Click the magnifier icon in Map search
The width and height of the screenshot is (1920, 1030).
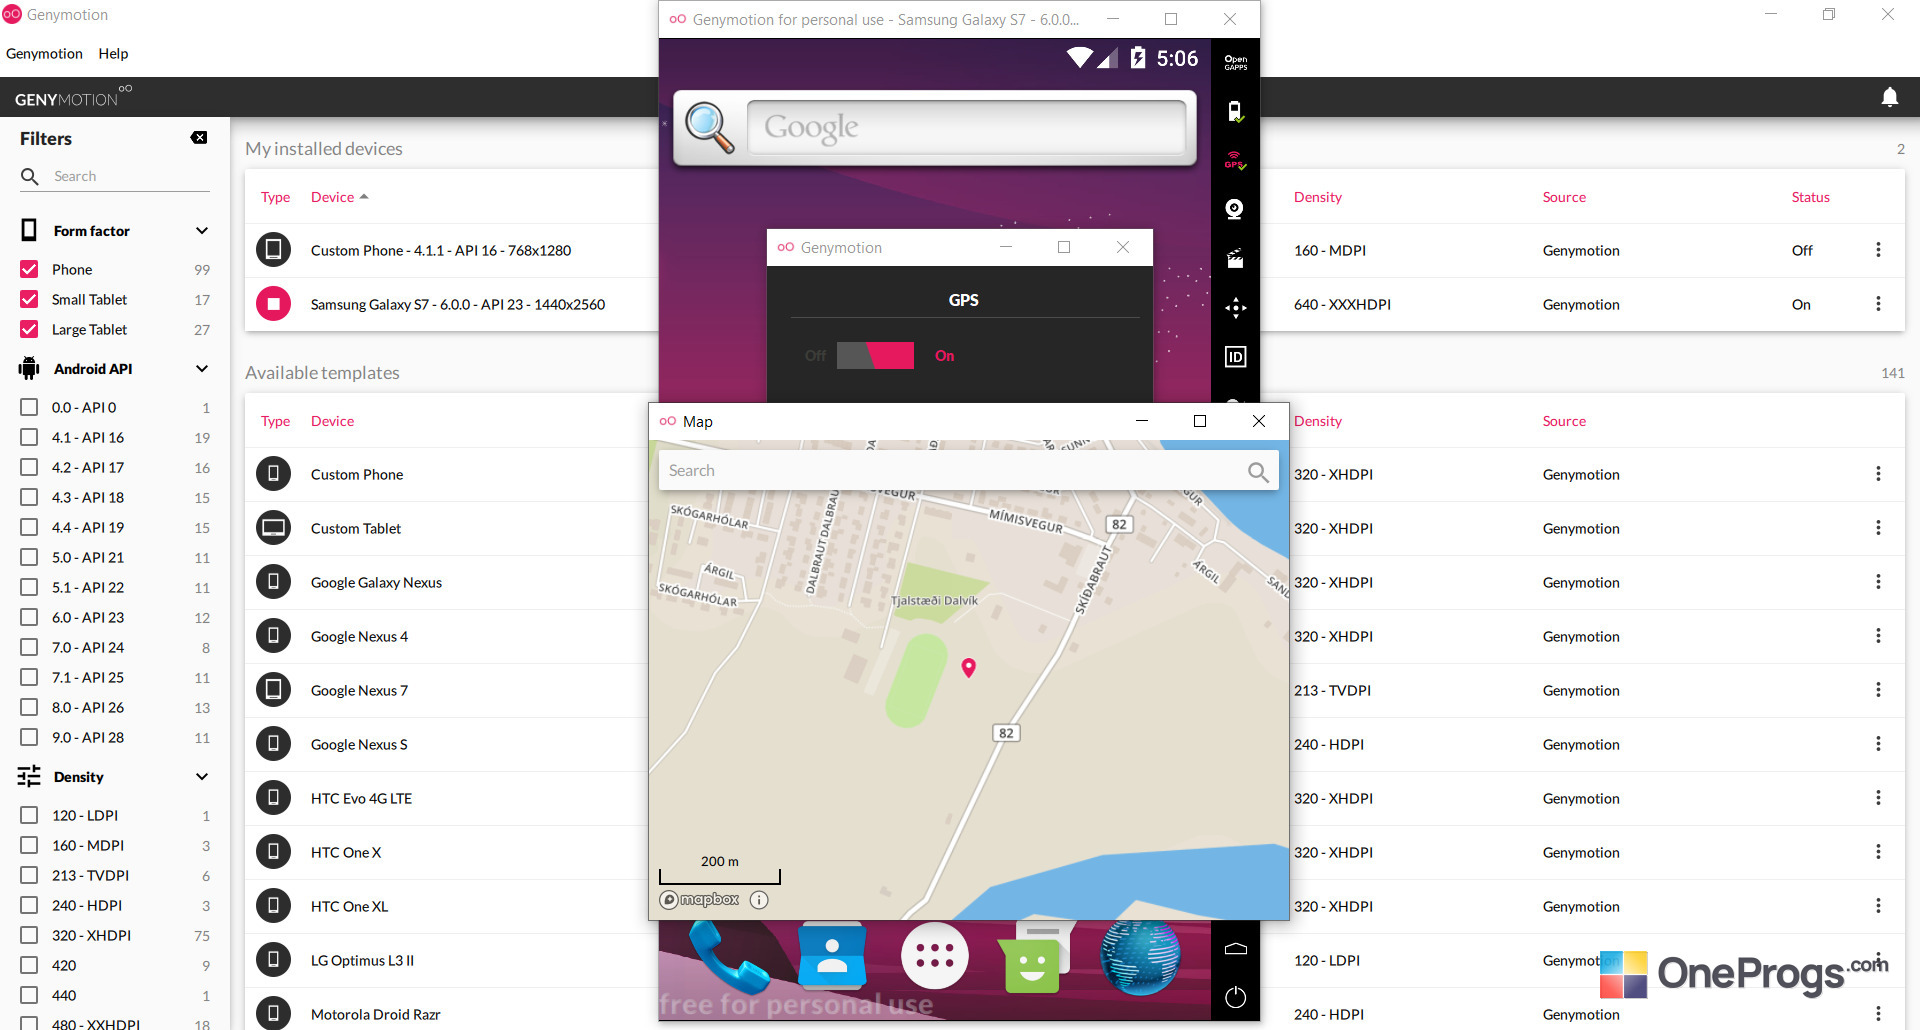(x=1258, y=472)
